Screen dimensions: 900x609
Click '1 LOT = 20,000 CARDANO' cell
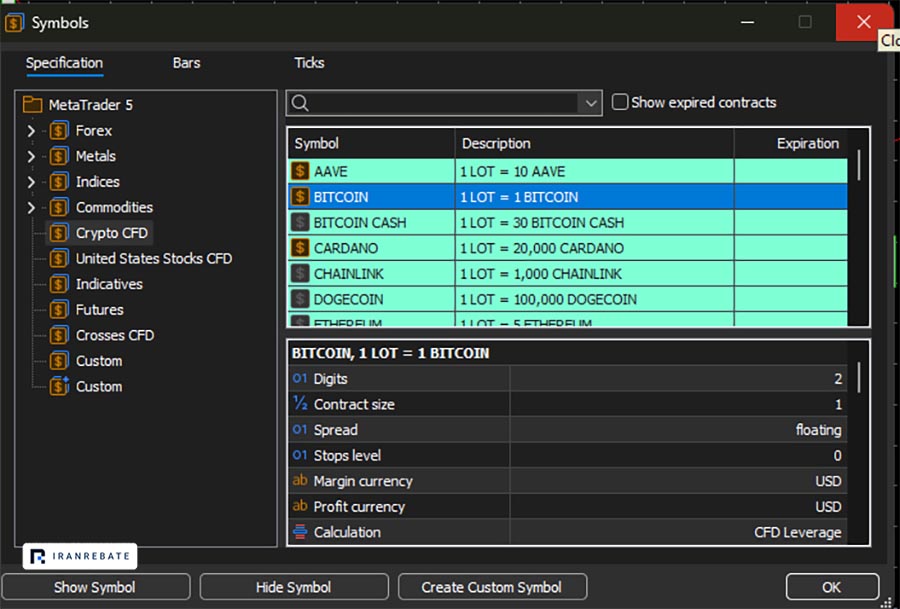point(594,248)
